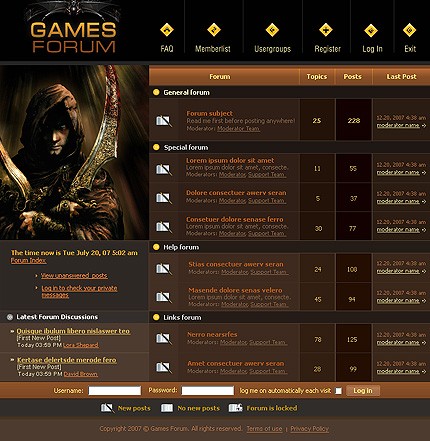Open the Terms of use link
Viewport: 430px width, 441px height.
(264, 429)
